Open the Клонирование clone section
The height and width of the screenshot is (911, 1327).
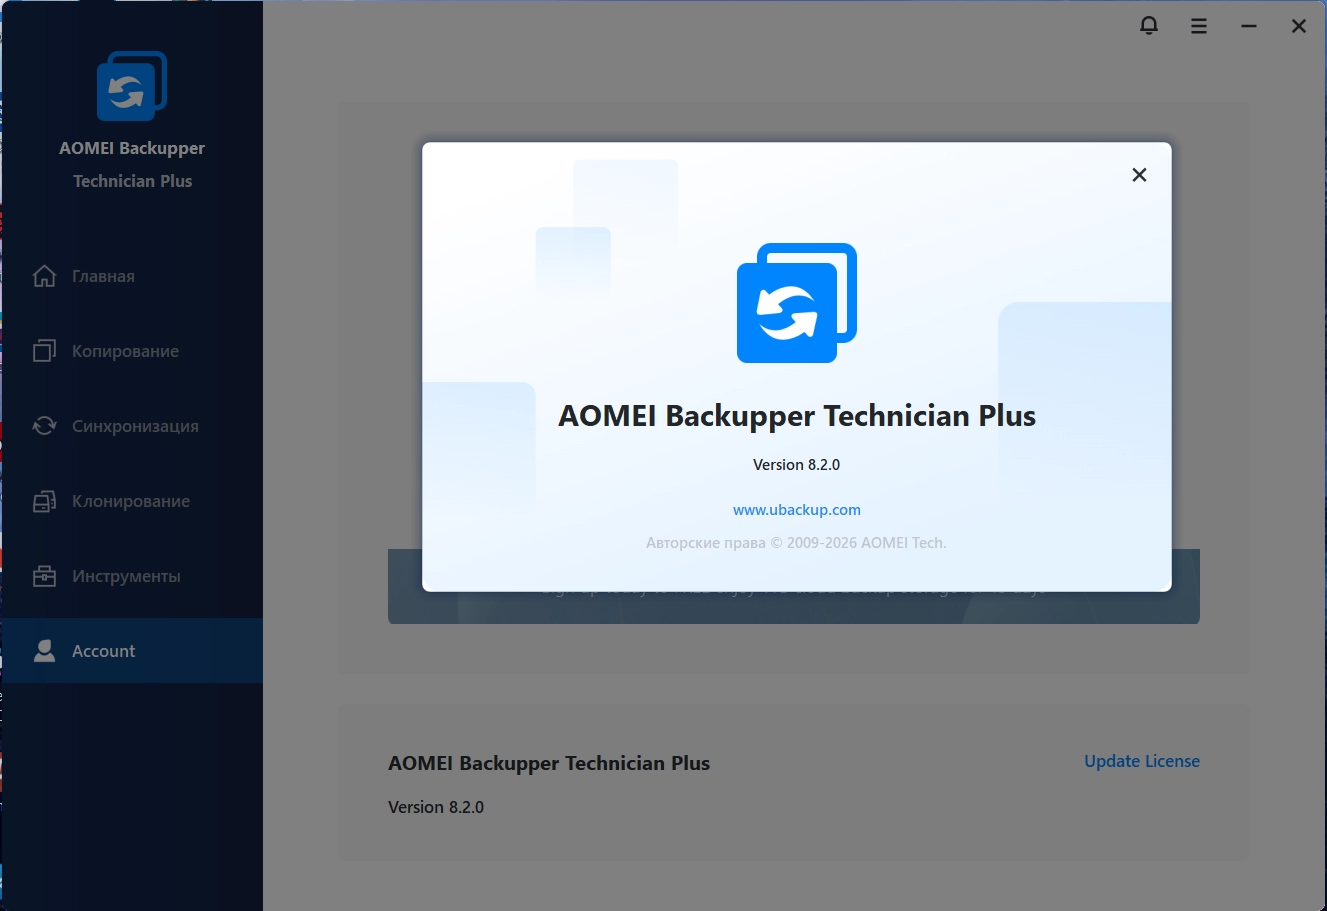click(x=132, y=501)
